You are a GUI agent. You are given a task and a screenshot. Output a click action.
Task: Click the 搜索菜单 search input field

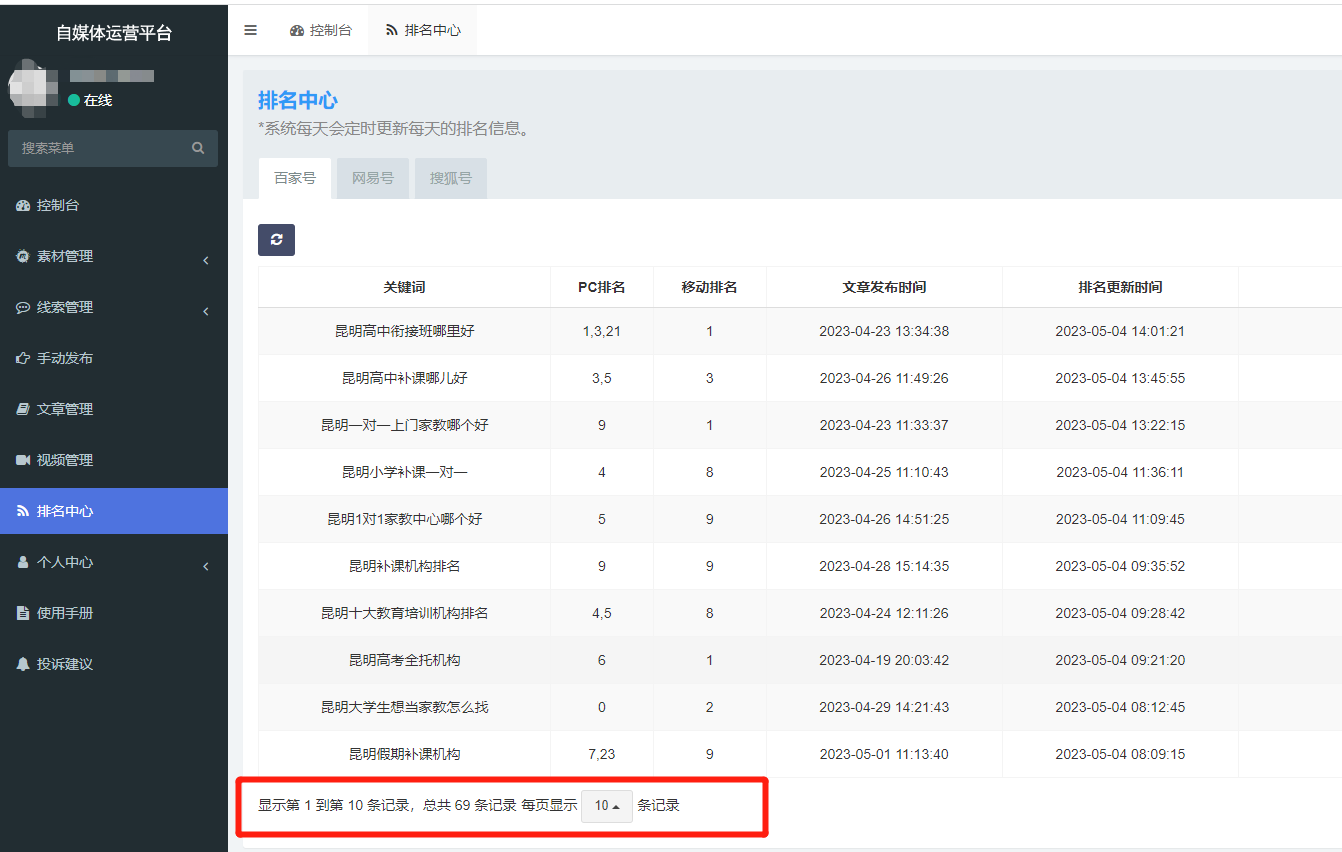tap(100, 148)
